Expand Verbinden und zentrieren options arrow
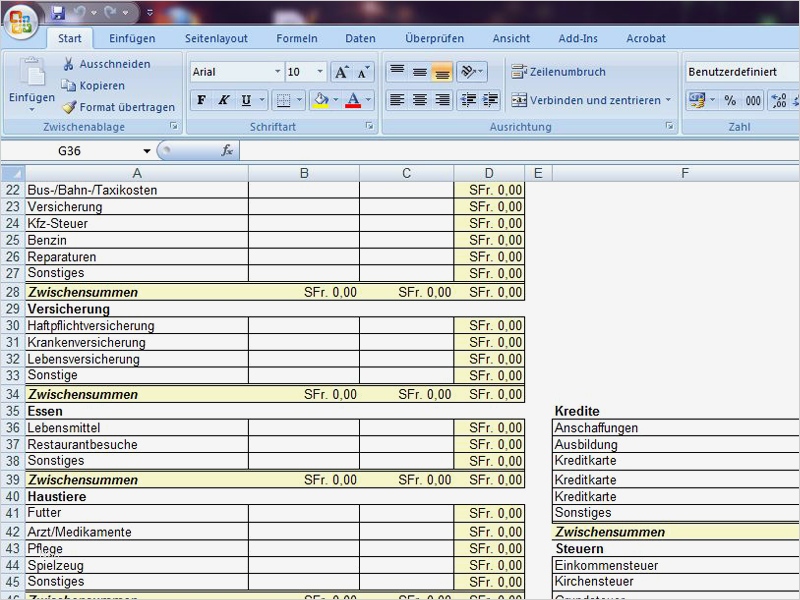Screen dimensions: 800x600 click(x=668, y=100)
